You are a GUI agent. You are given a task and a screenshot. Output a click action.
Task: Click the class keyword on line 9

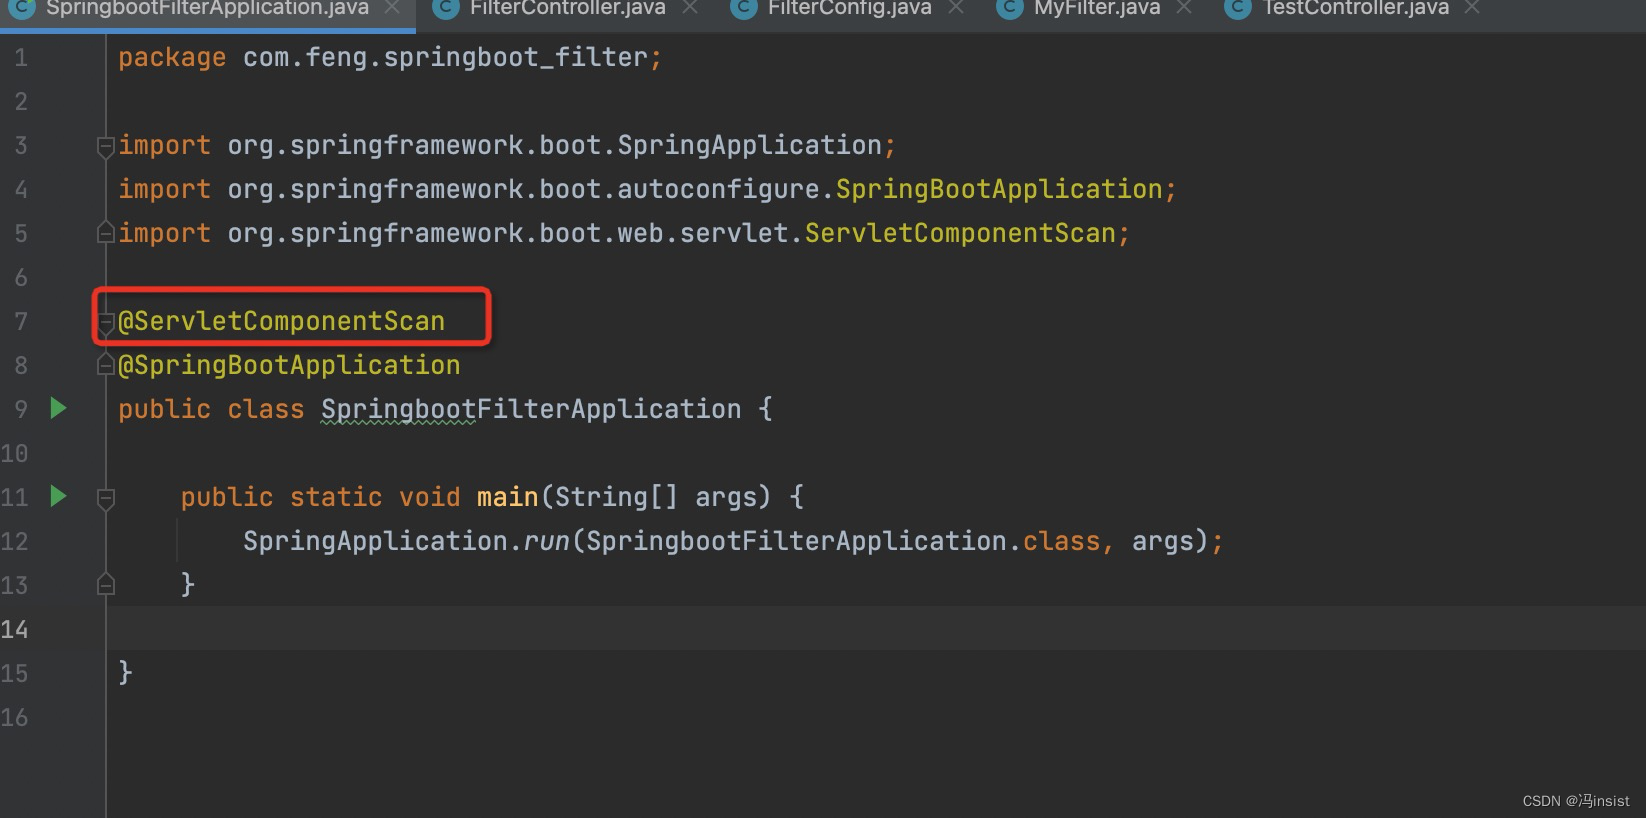pyautogui.click(x=266, y=410)
